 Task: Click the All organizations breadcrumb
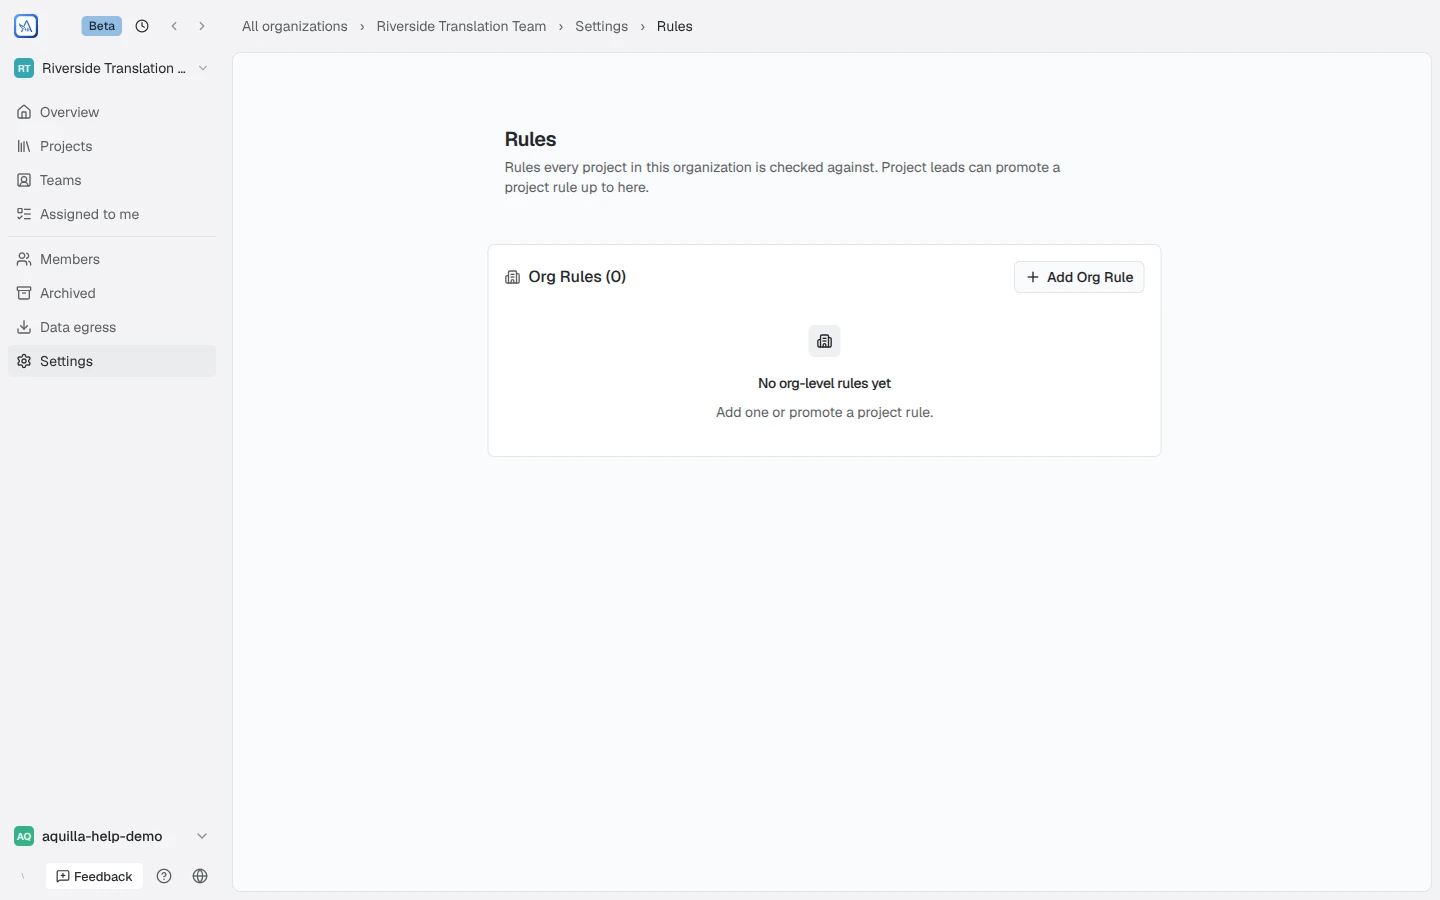click(295, 26)
